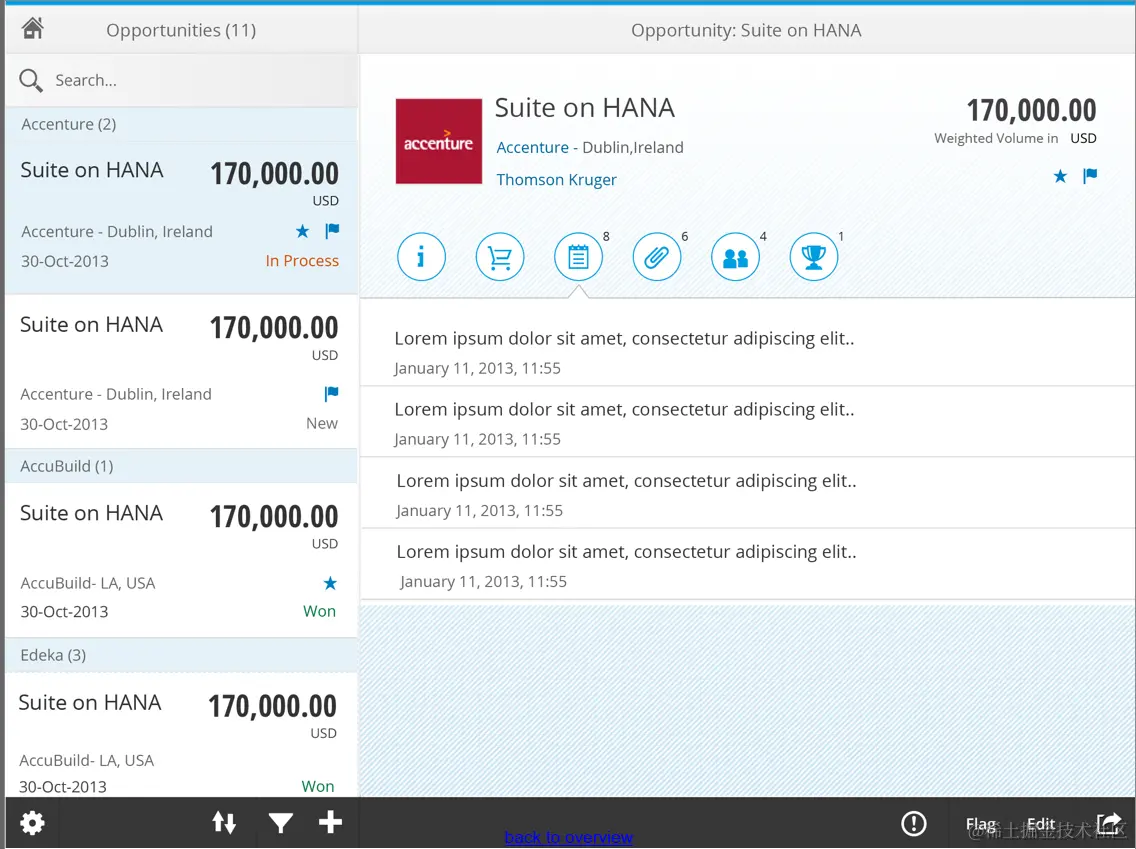The width and height of the screenshot is (1136, 849).
Task: Open the Attachments paperclip tab icon
Action: pyautogui.click(x=656, y=256)
